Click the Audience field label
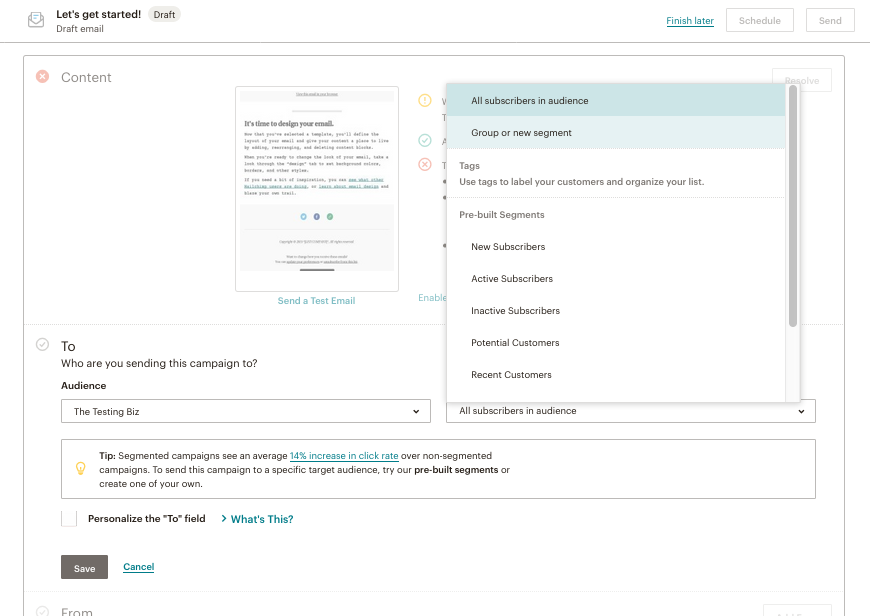 tap(83, 386)
